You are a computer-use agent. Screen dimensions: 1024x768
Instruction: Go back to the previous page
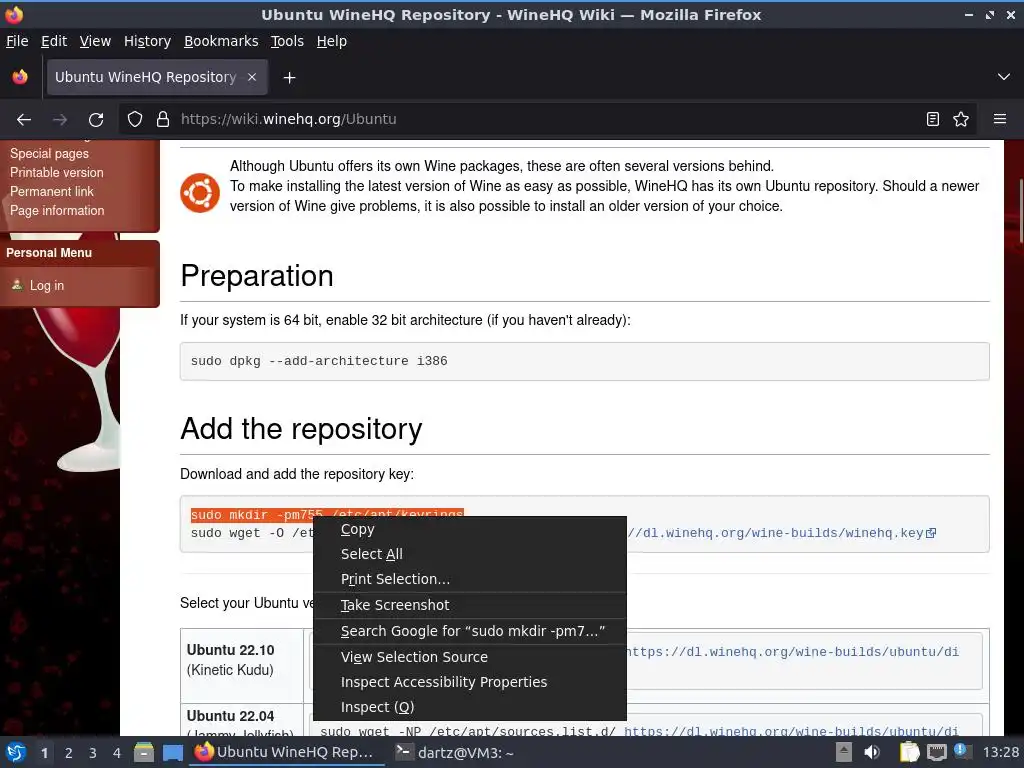coord(24,120)
